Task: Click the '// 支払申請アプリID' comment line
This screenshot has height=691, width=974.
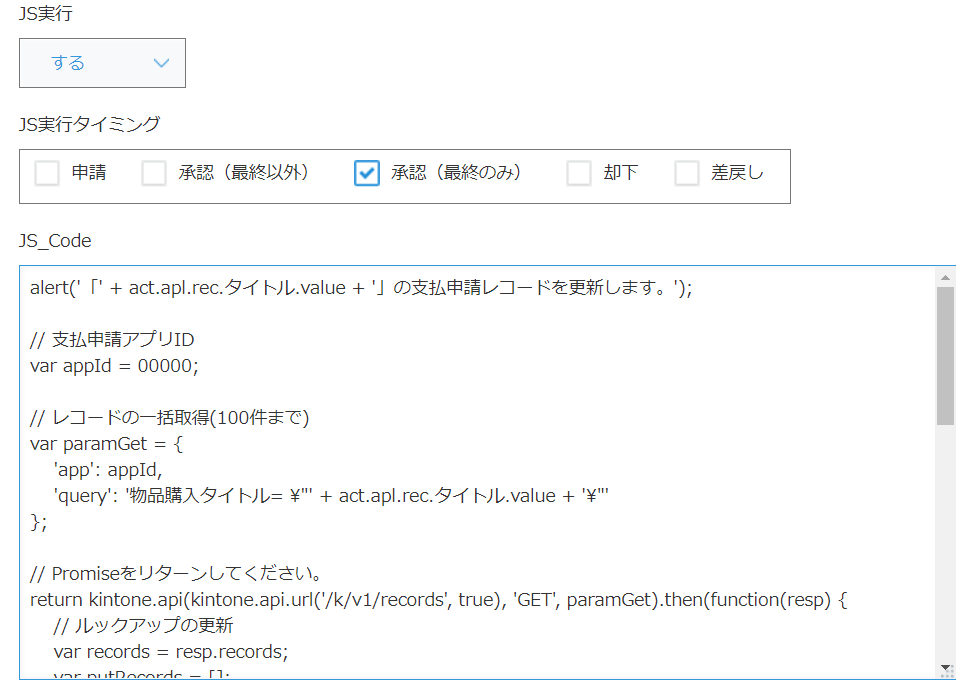Action: point(112,339)
